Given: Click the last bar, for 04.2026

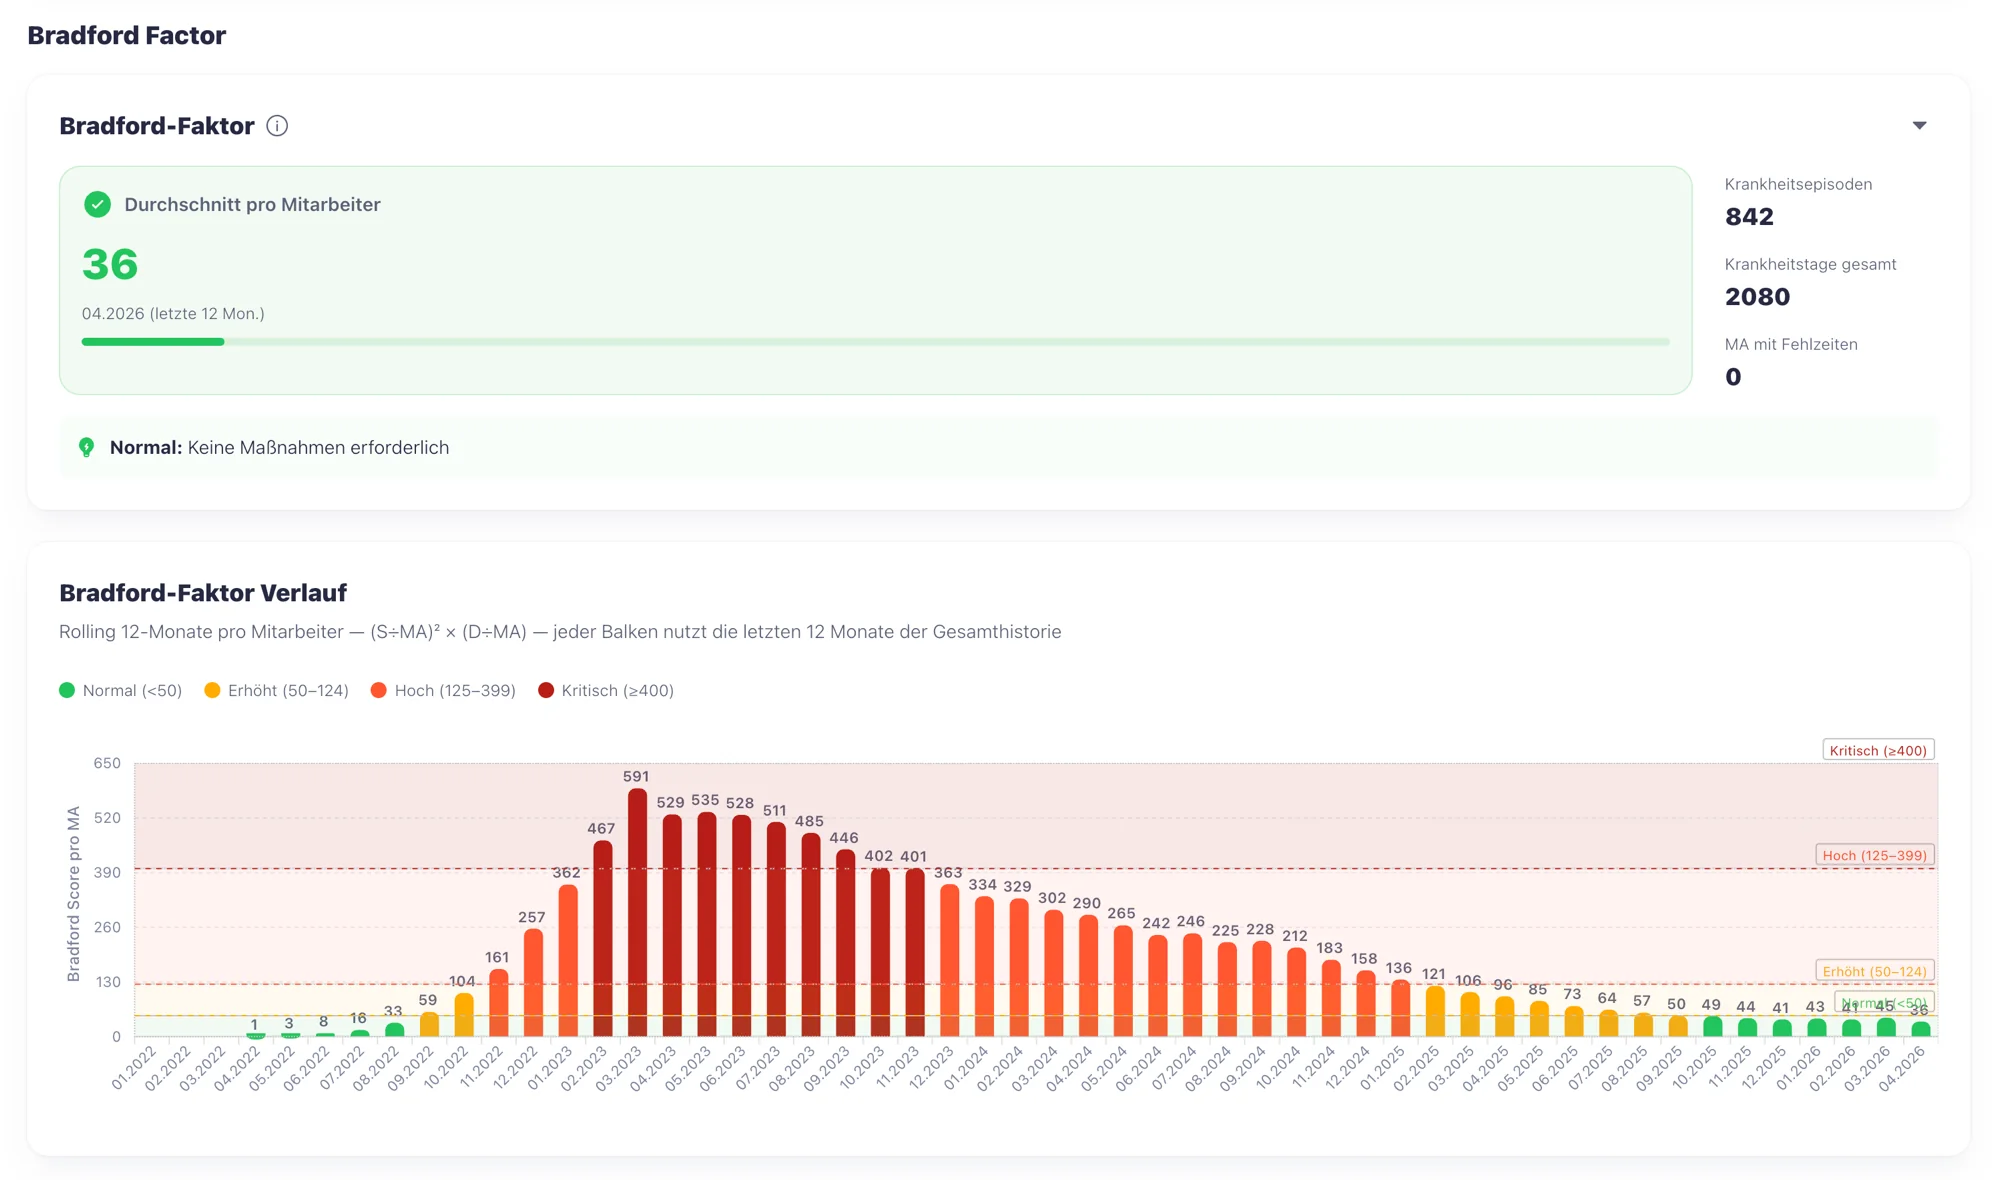Looking at the screenshot, I should pos(1920,1029).
